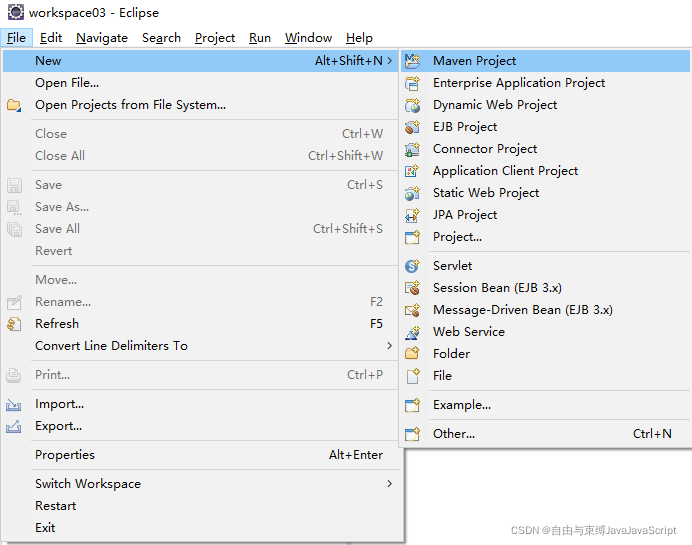Click the Example... wizard icon
Screen dimensions: 692x545
click(412, 405)
